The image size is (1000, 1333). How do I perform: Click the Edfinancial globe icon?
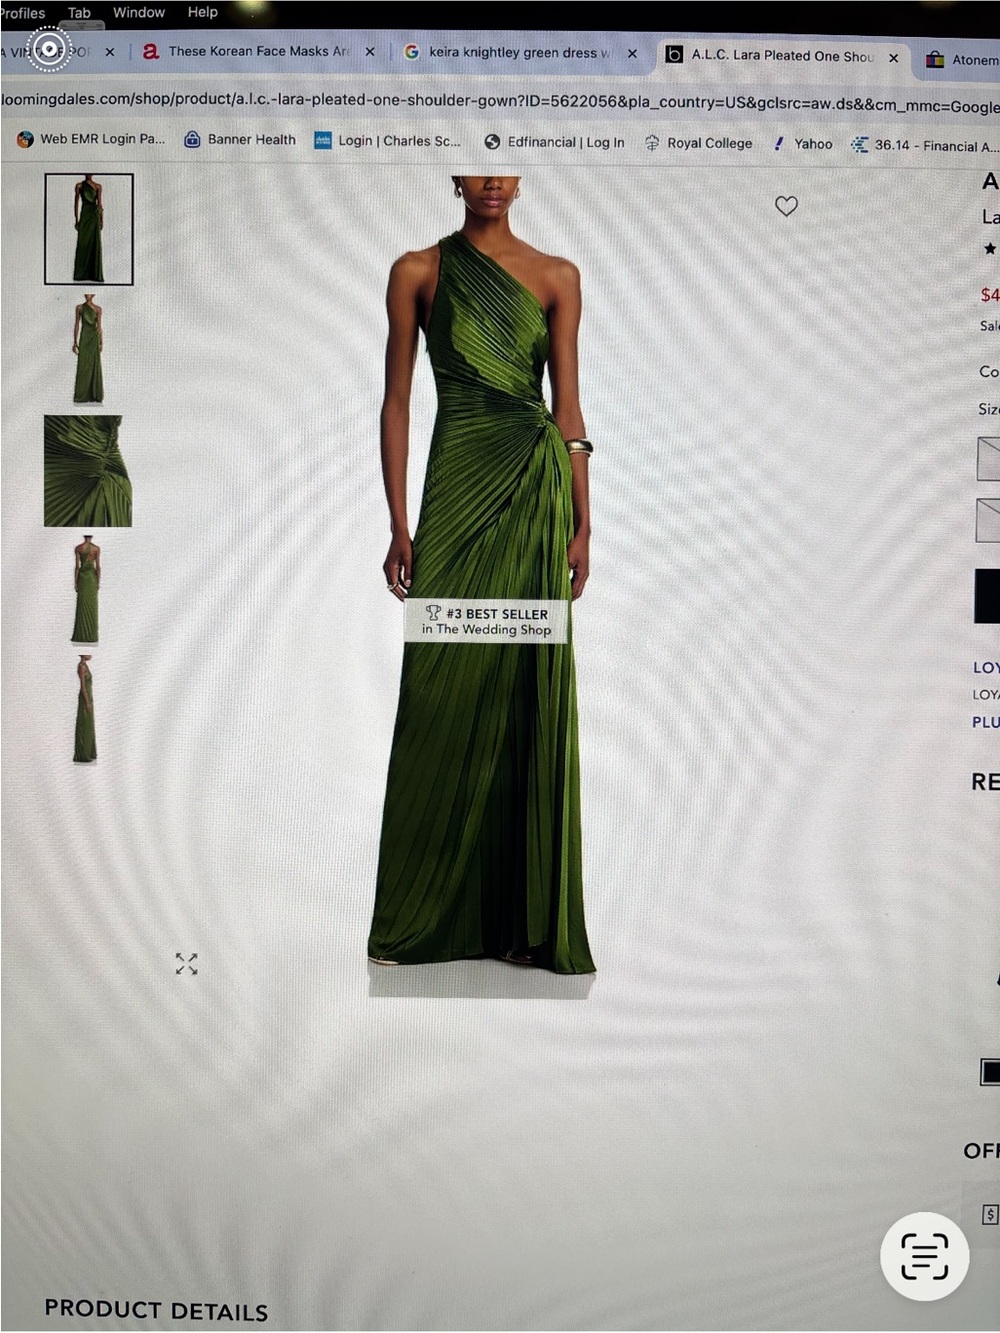click(x=492, y=142)
